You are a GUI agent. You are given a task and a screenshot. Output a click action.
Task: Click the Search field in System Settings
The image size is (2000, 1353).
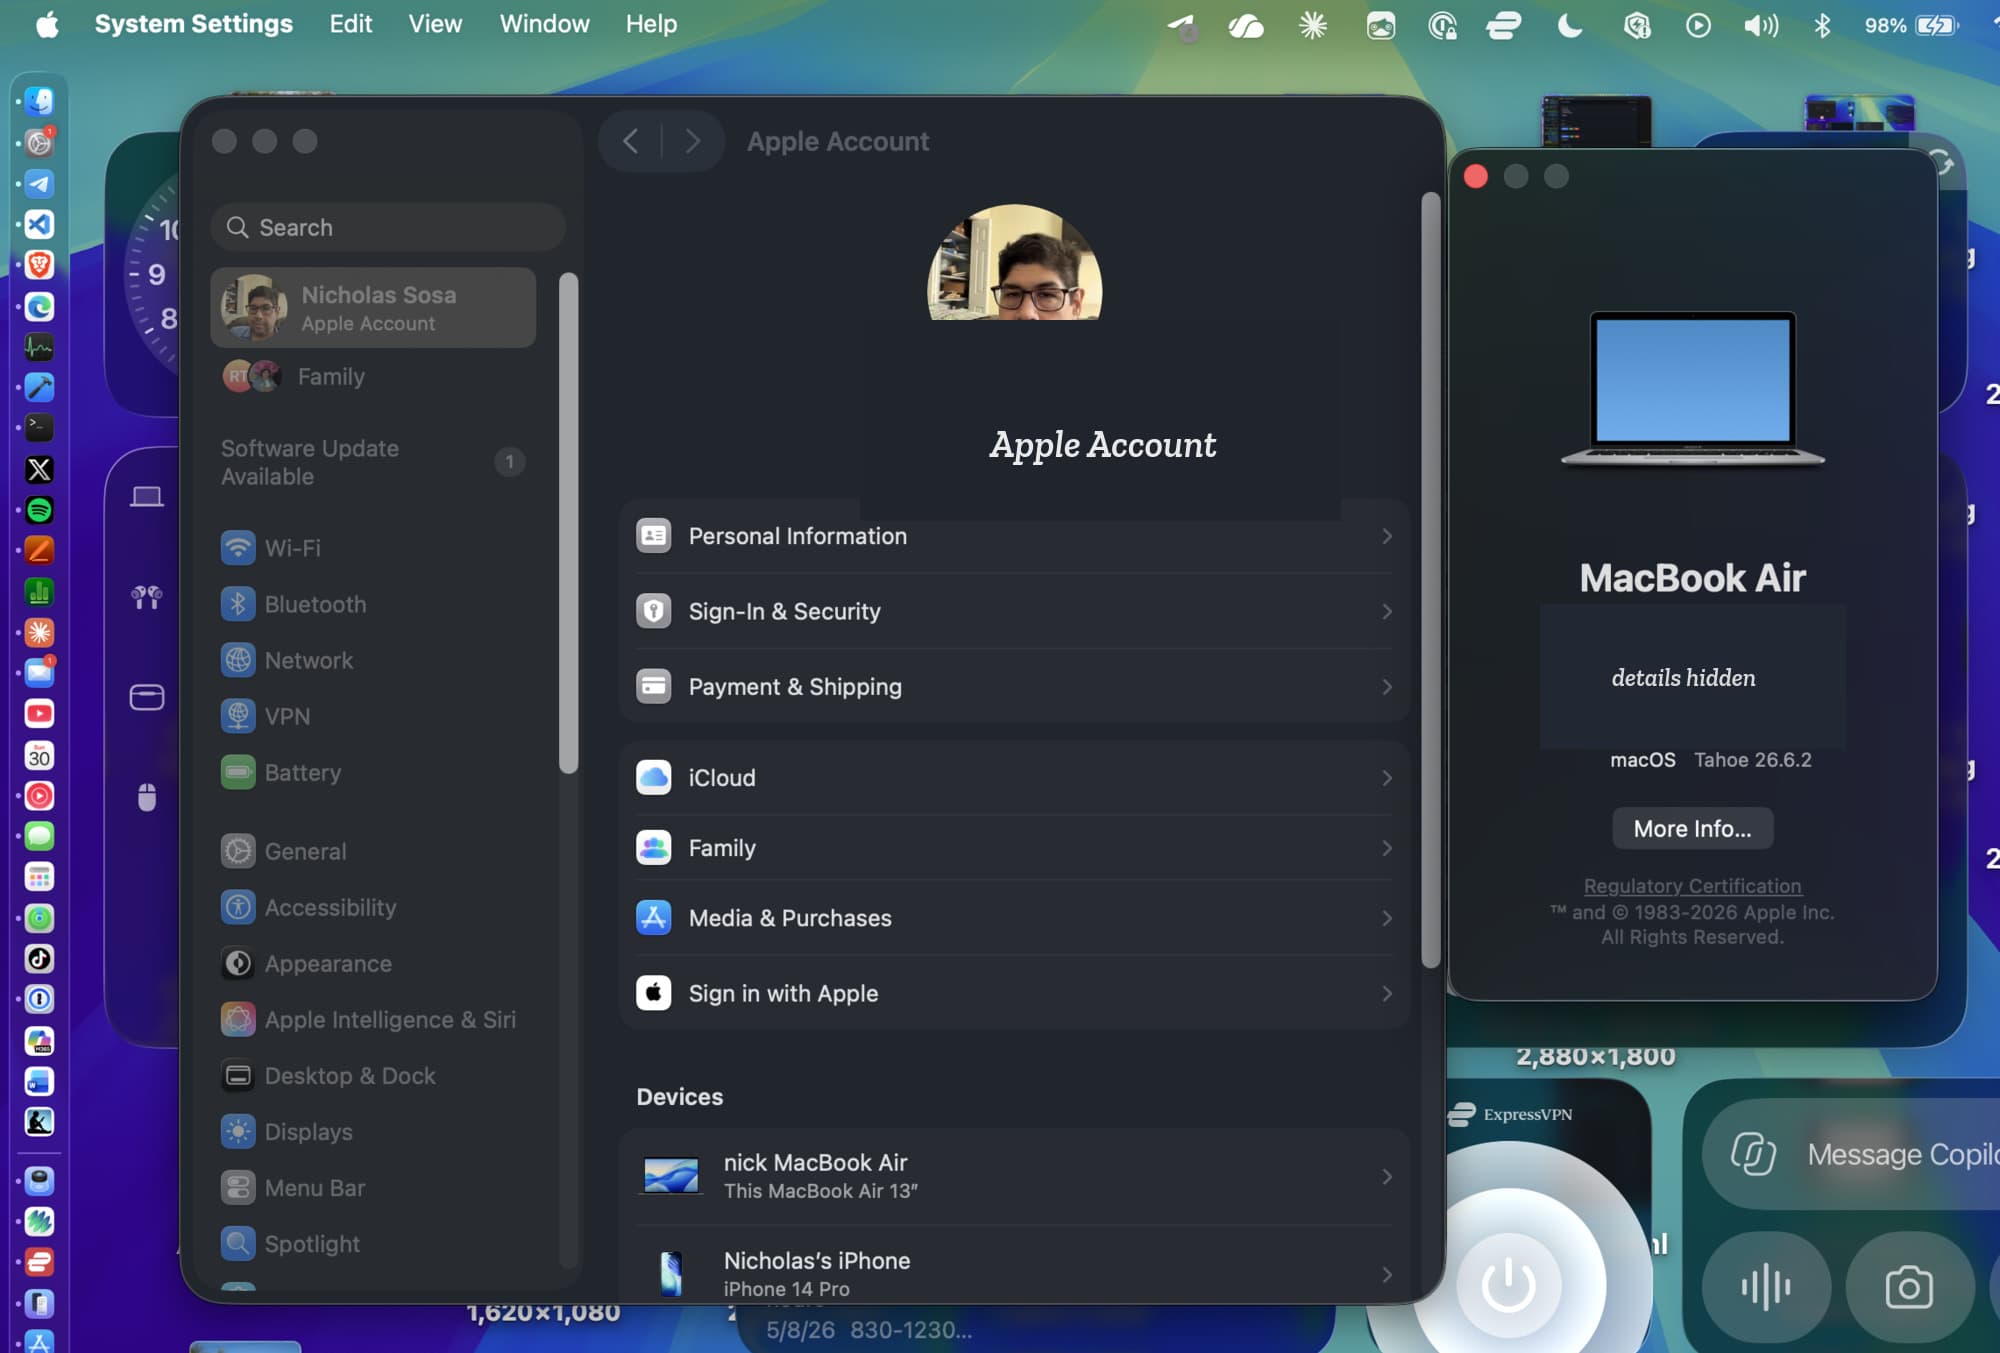click(388, 227)
